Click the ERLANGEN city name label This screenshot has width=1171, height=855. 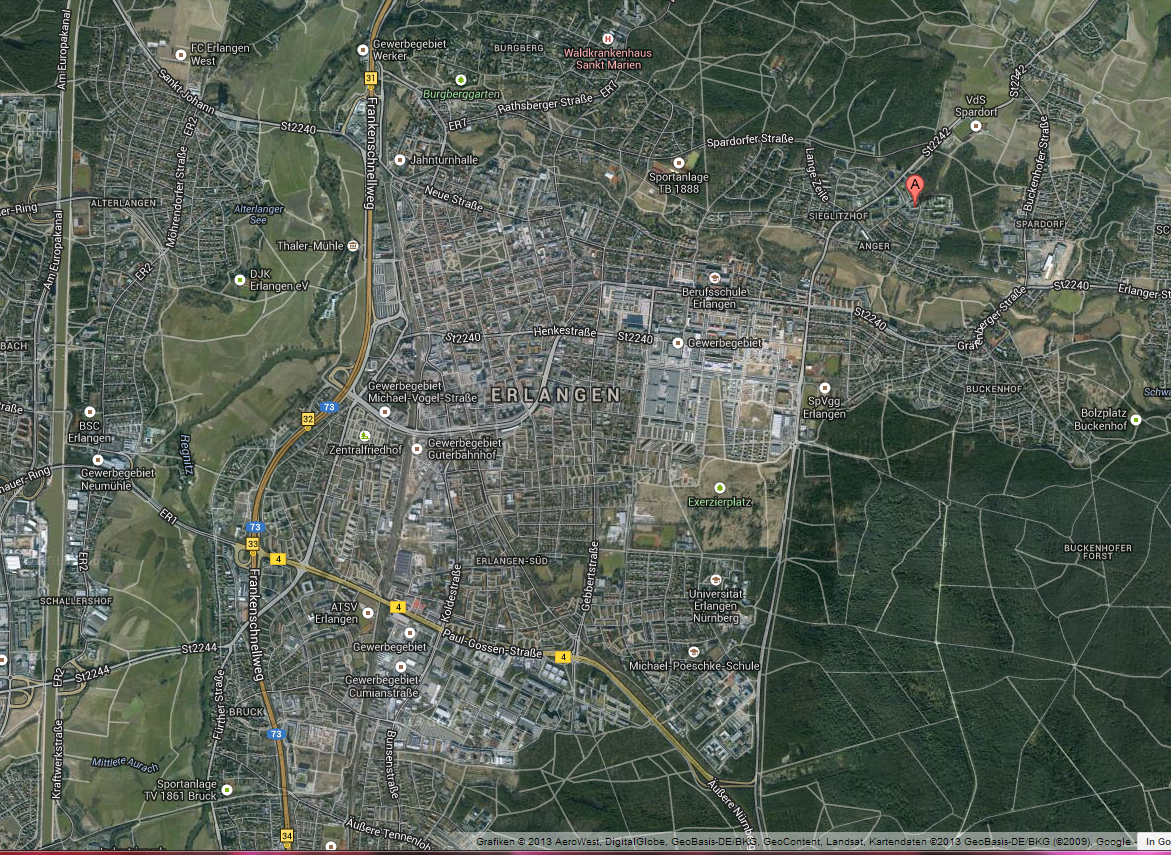click(555, 396)
